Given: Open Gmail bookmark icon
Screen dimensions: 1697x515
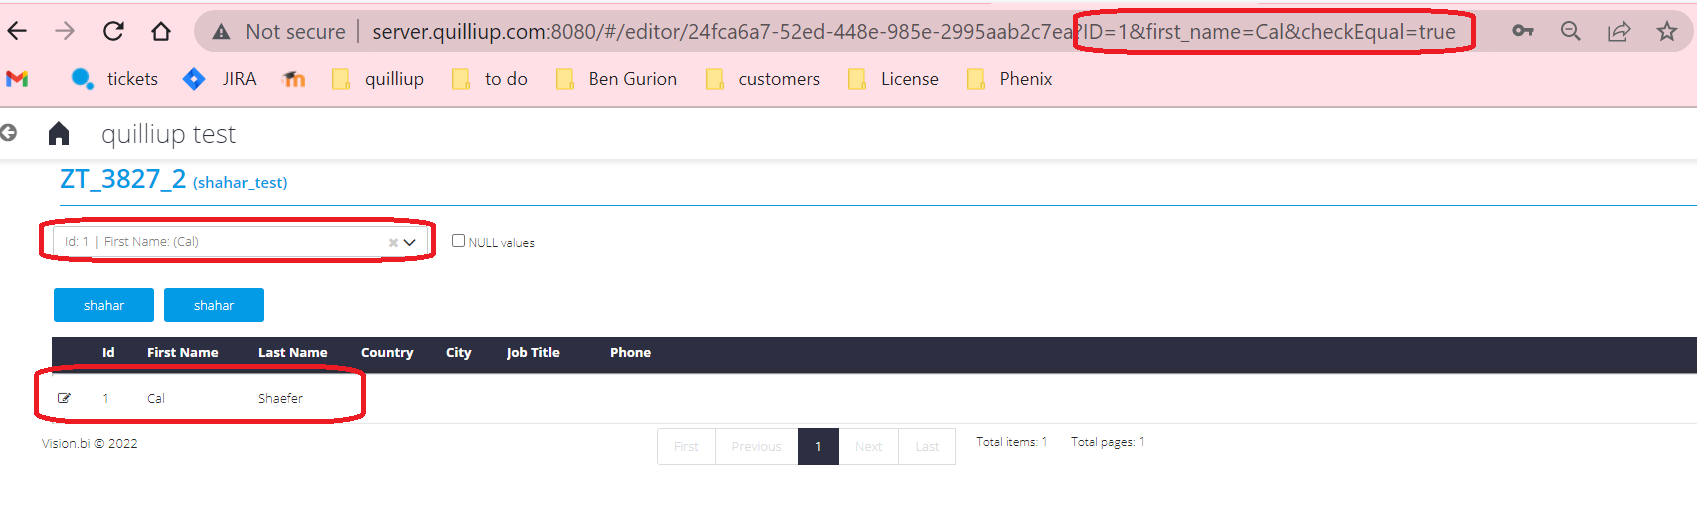Looking at the screenshot, I should point(17,79).
